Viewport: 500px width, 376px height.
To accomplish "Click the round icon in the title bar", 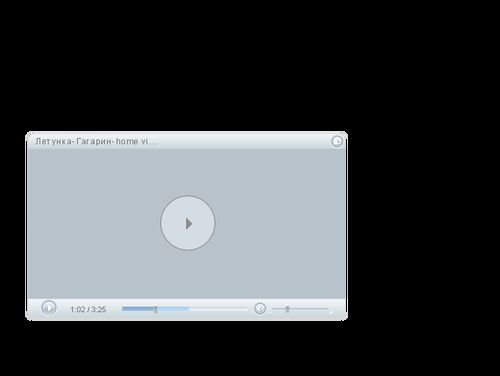I will 337,141.
